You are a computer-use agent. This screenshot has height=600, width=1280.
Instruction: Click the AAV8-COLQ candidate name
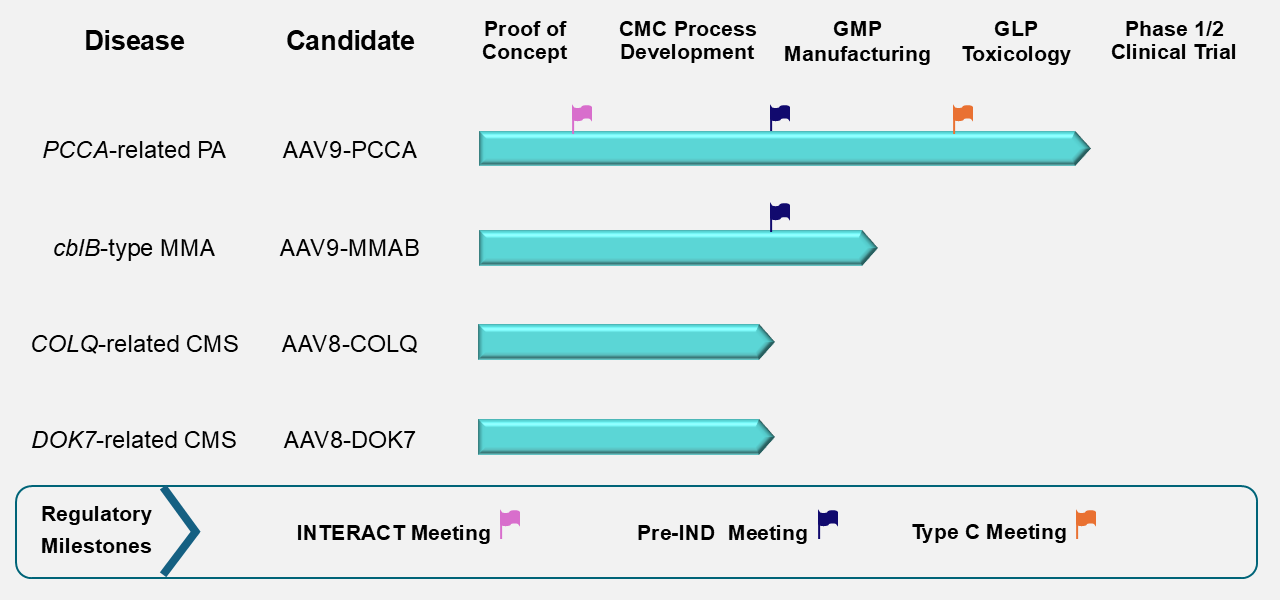click(350, 345)
